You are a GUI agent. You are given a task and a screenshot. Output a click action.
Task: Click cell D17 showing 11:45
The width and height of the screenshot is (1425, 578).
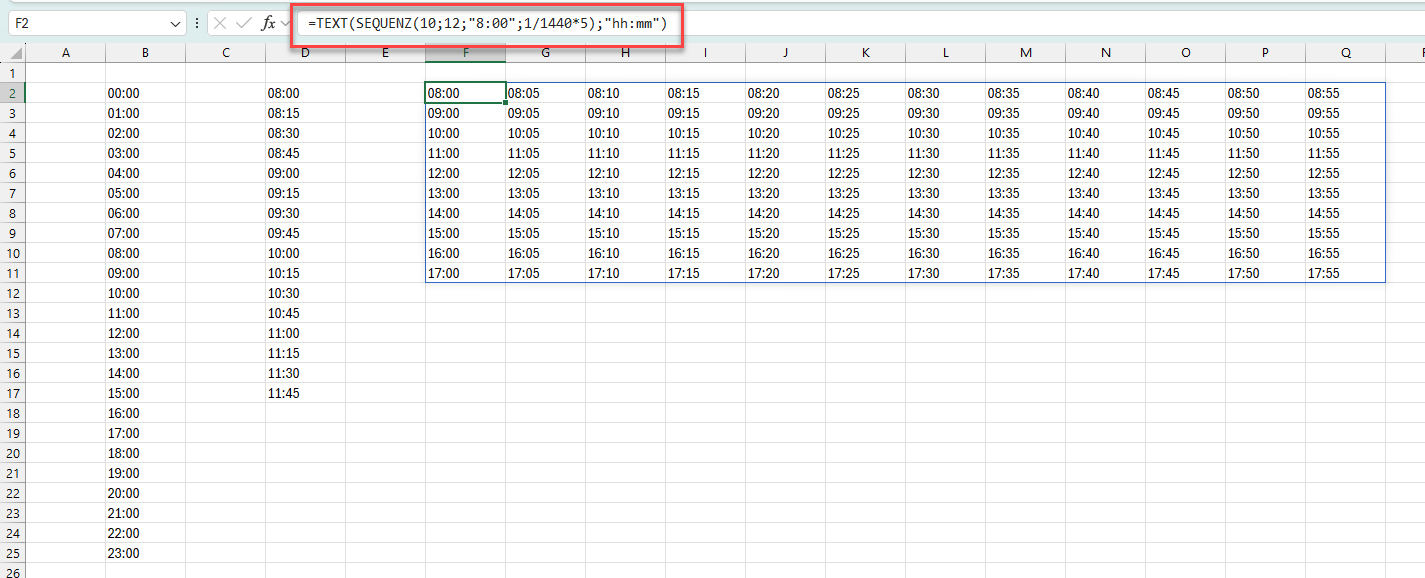305,393
